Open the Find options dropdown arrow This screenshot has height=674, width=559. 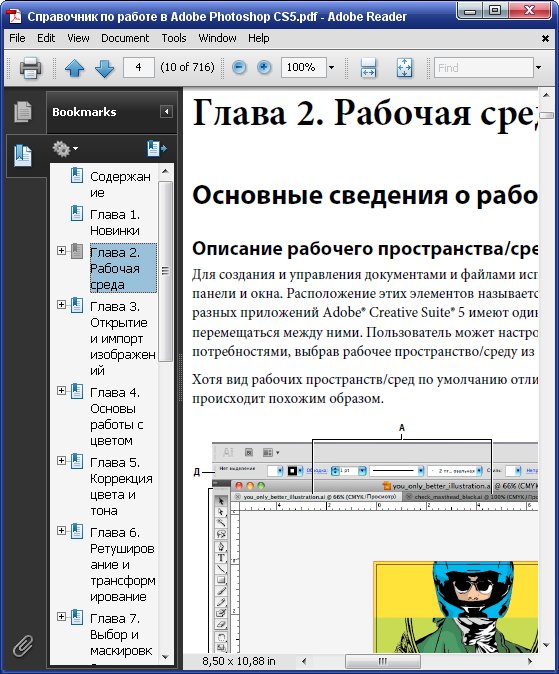[538, 67]
